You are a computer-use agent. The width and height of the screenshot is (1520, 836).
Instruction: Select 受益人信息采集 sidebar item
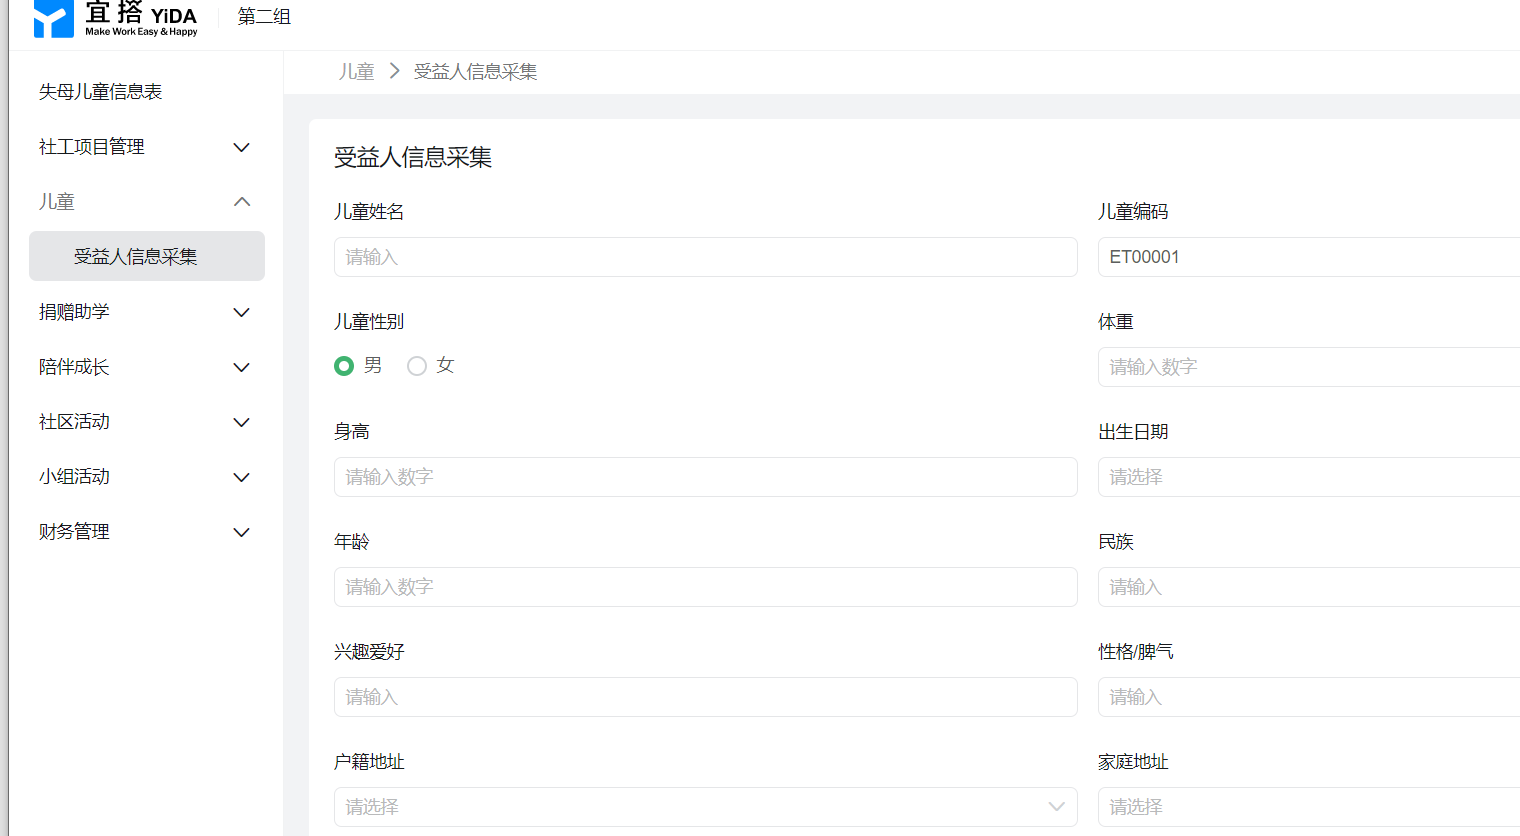pos(136,257)
